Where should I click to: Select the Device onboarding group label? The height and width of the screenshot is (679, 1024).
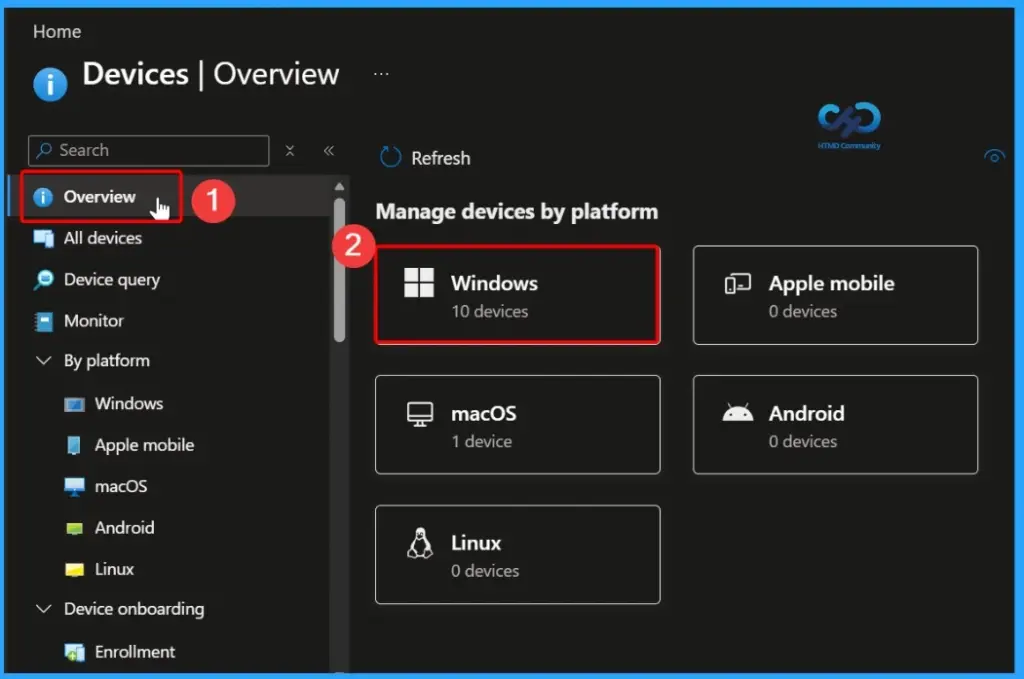click(134, 608)
